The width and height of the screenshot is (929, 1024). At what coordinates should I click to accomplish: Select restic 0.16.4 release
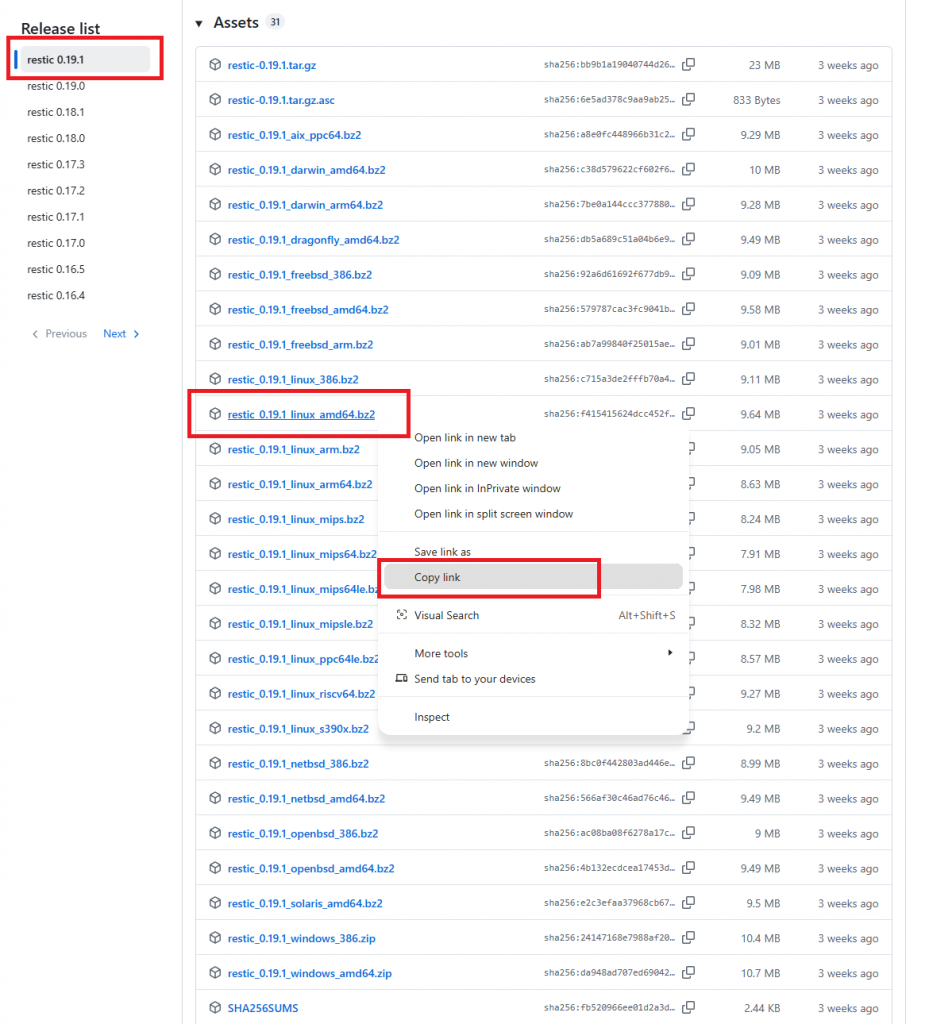point(55,295)
